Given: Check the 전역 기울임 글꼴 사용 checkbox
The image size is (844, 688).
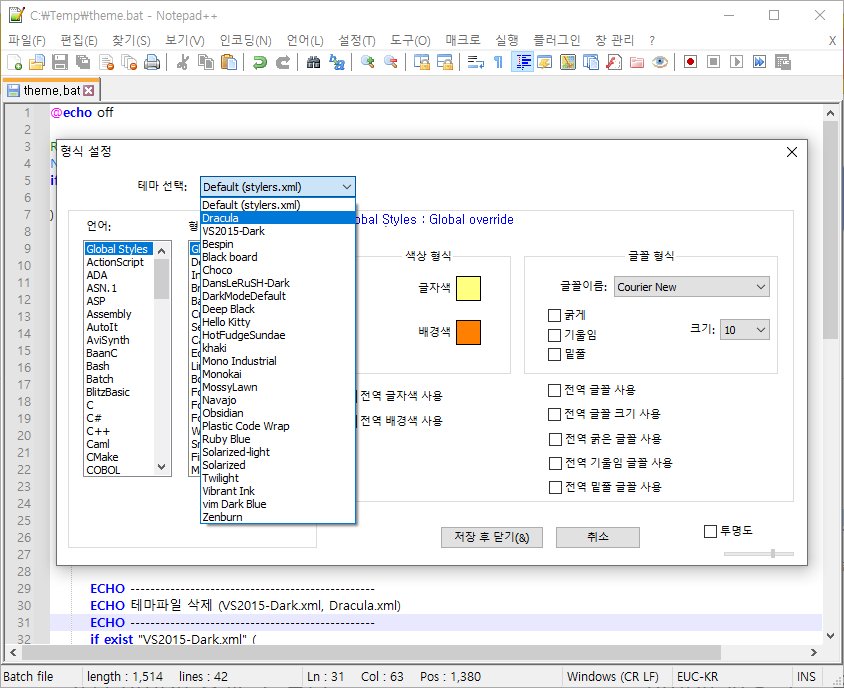Looking at the screenshot, I should pyautogui.click(x=555, y=463).
